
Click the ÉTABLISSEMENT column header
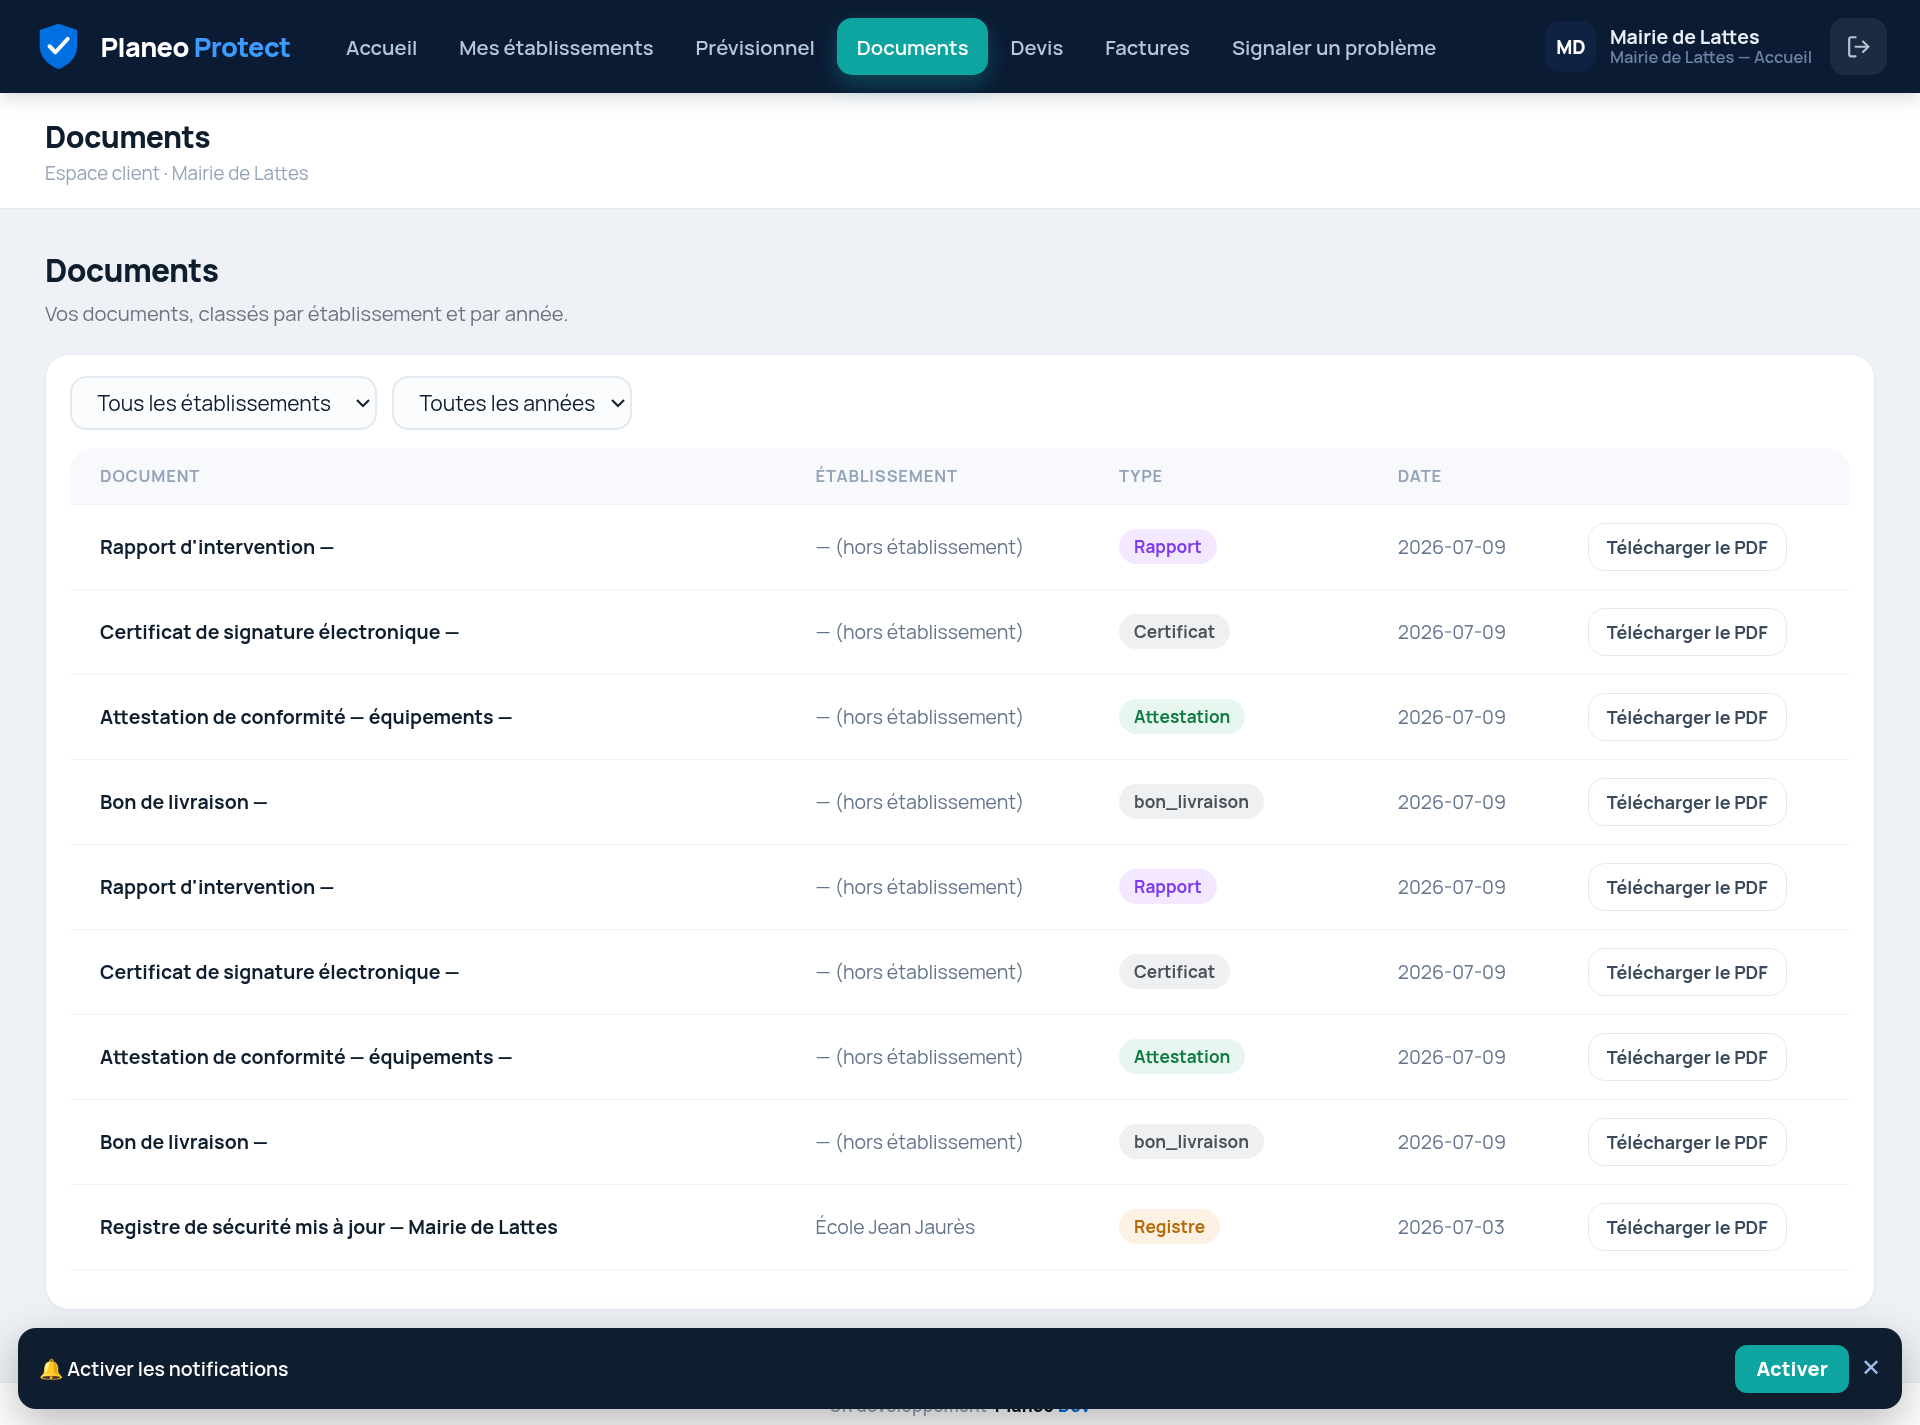(x=886, y=476)
